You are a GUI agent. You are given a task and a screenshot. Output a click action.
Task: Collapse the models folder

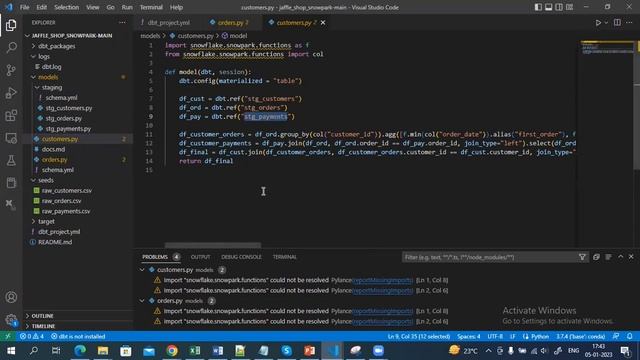coord(48,77)
